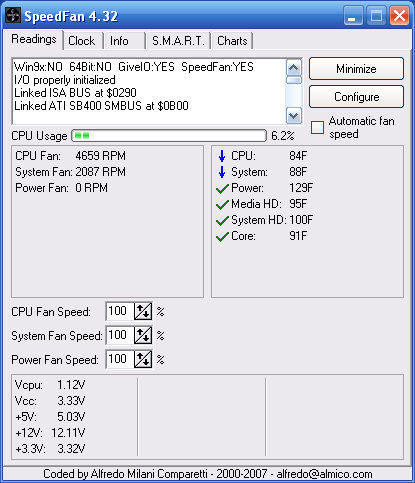Click the CPU Usage progress bar
Image resolution: width=415 pixels, height=483 pixels.
(169, 136)
